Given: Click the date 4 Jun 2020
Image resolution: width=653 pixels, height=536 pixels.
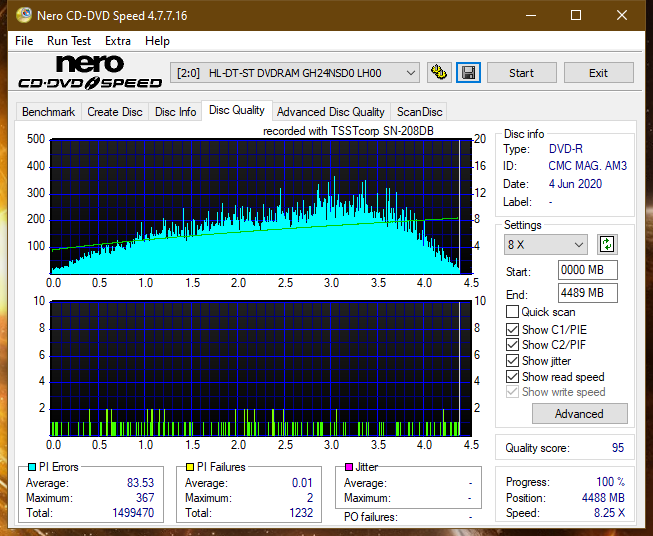Looking at the screenshot, I should 575,184.
